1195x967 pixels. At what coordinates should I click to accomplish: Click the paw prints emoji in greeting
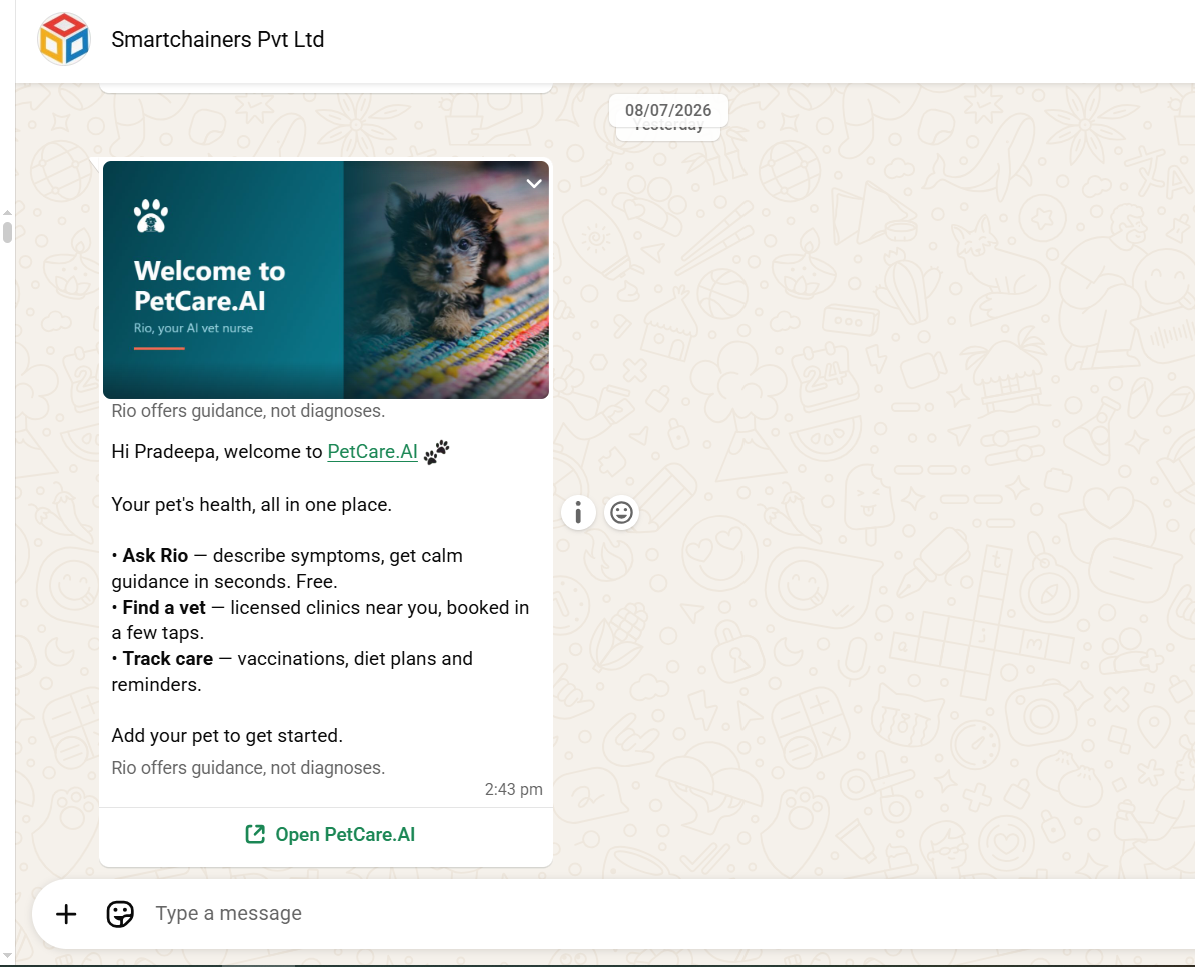pyautogui.click(x=437, y=452)
